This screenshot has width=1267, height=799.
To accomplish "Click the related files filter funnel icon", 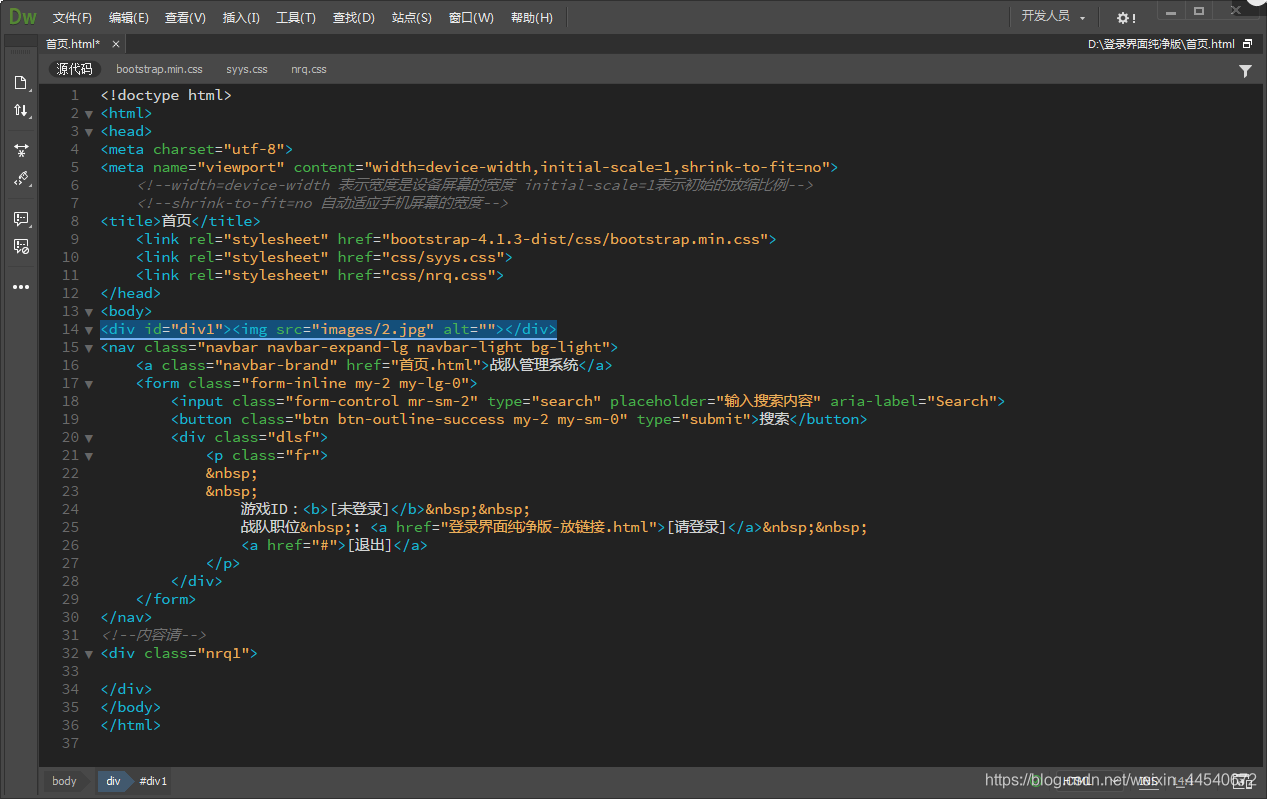I will [x=1245, y=71].
